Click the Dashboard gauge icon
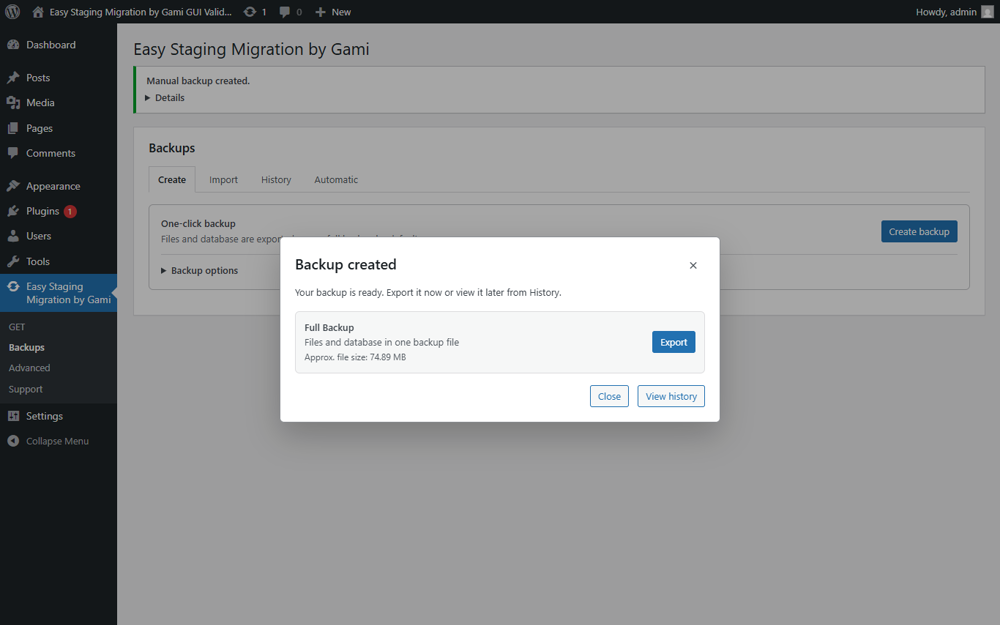Viewport: 1000px width, 625px height. click(x=13, y=45)
